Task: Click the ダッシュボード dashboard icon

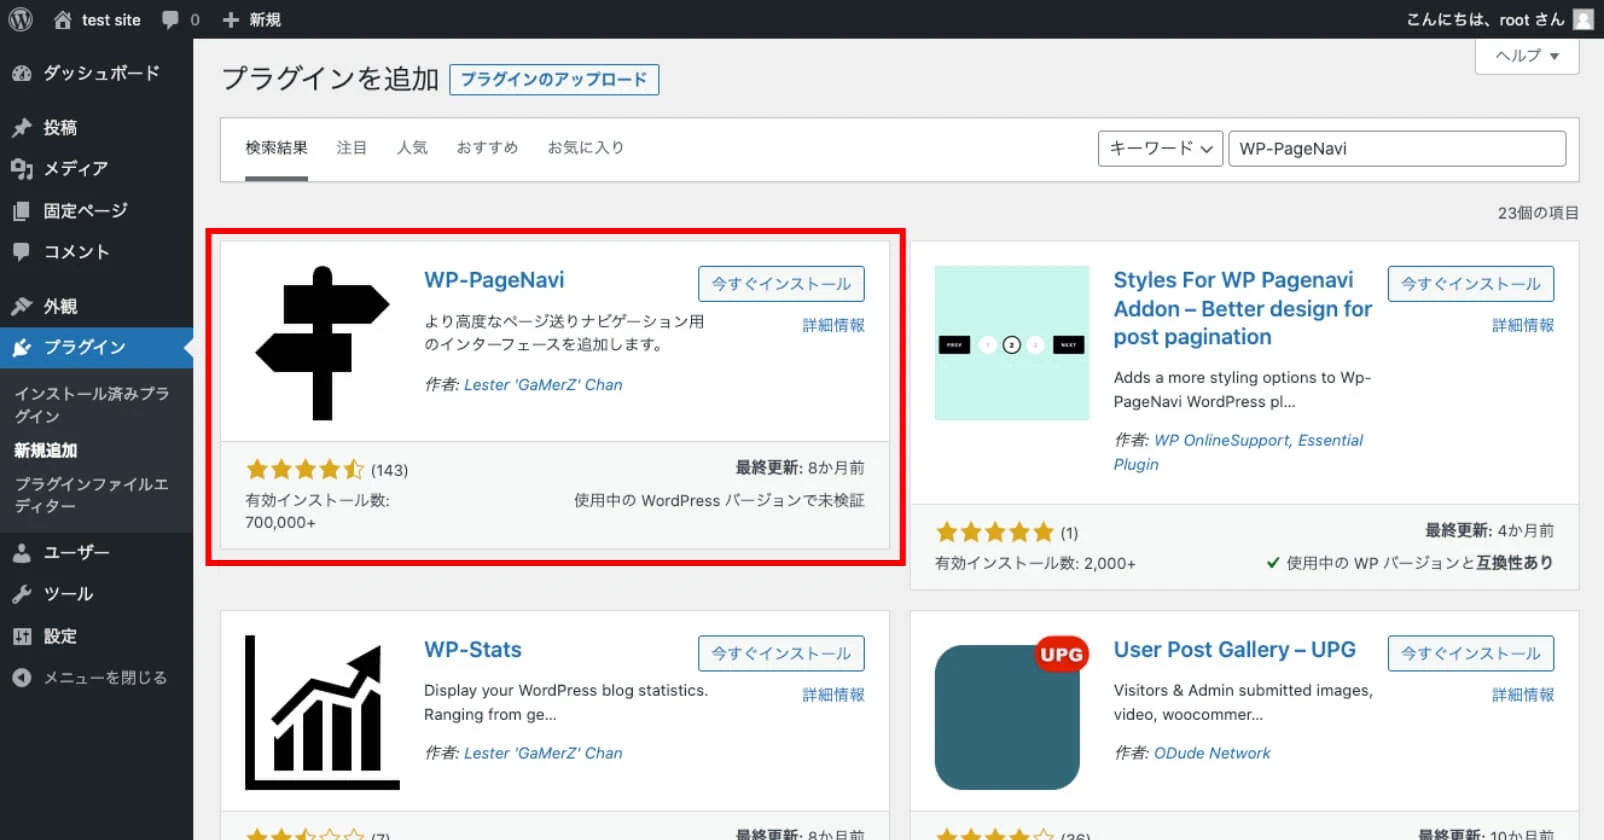Action: point(21,73)
